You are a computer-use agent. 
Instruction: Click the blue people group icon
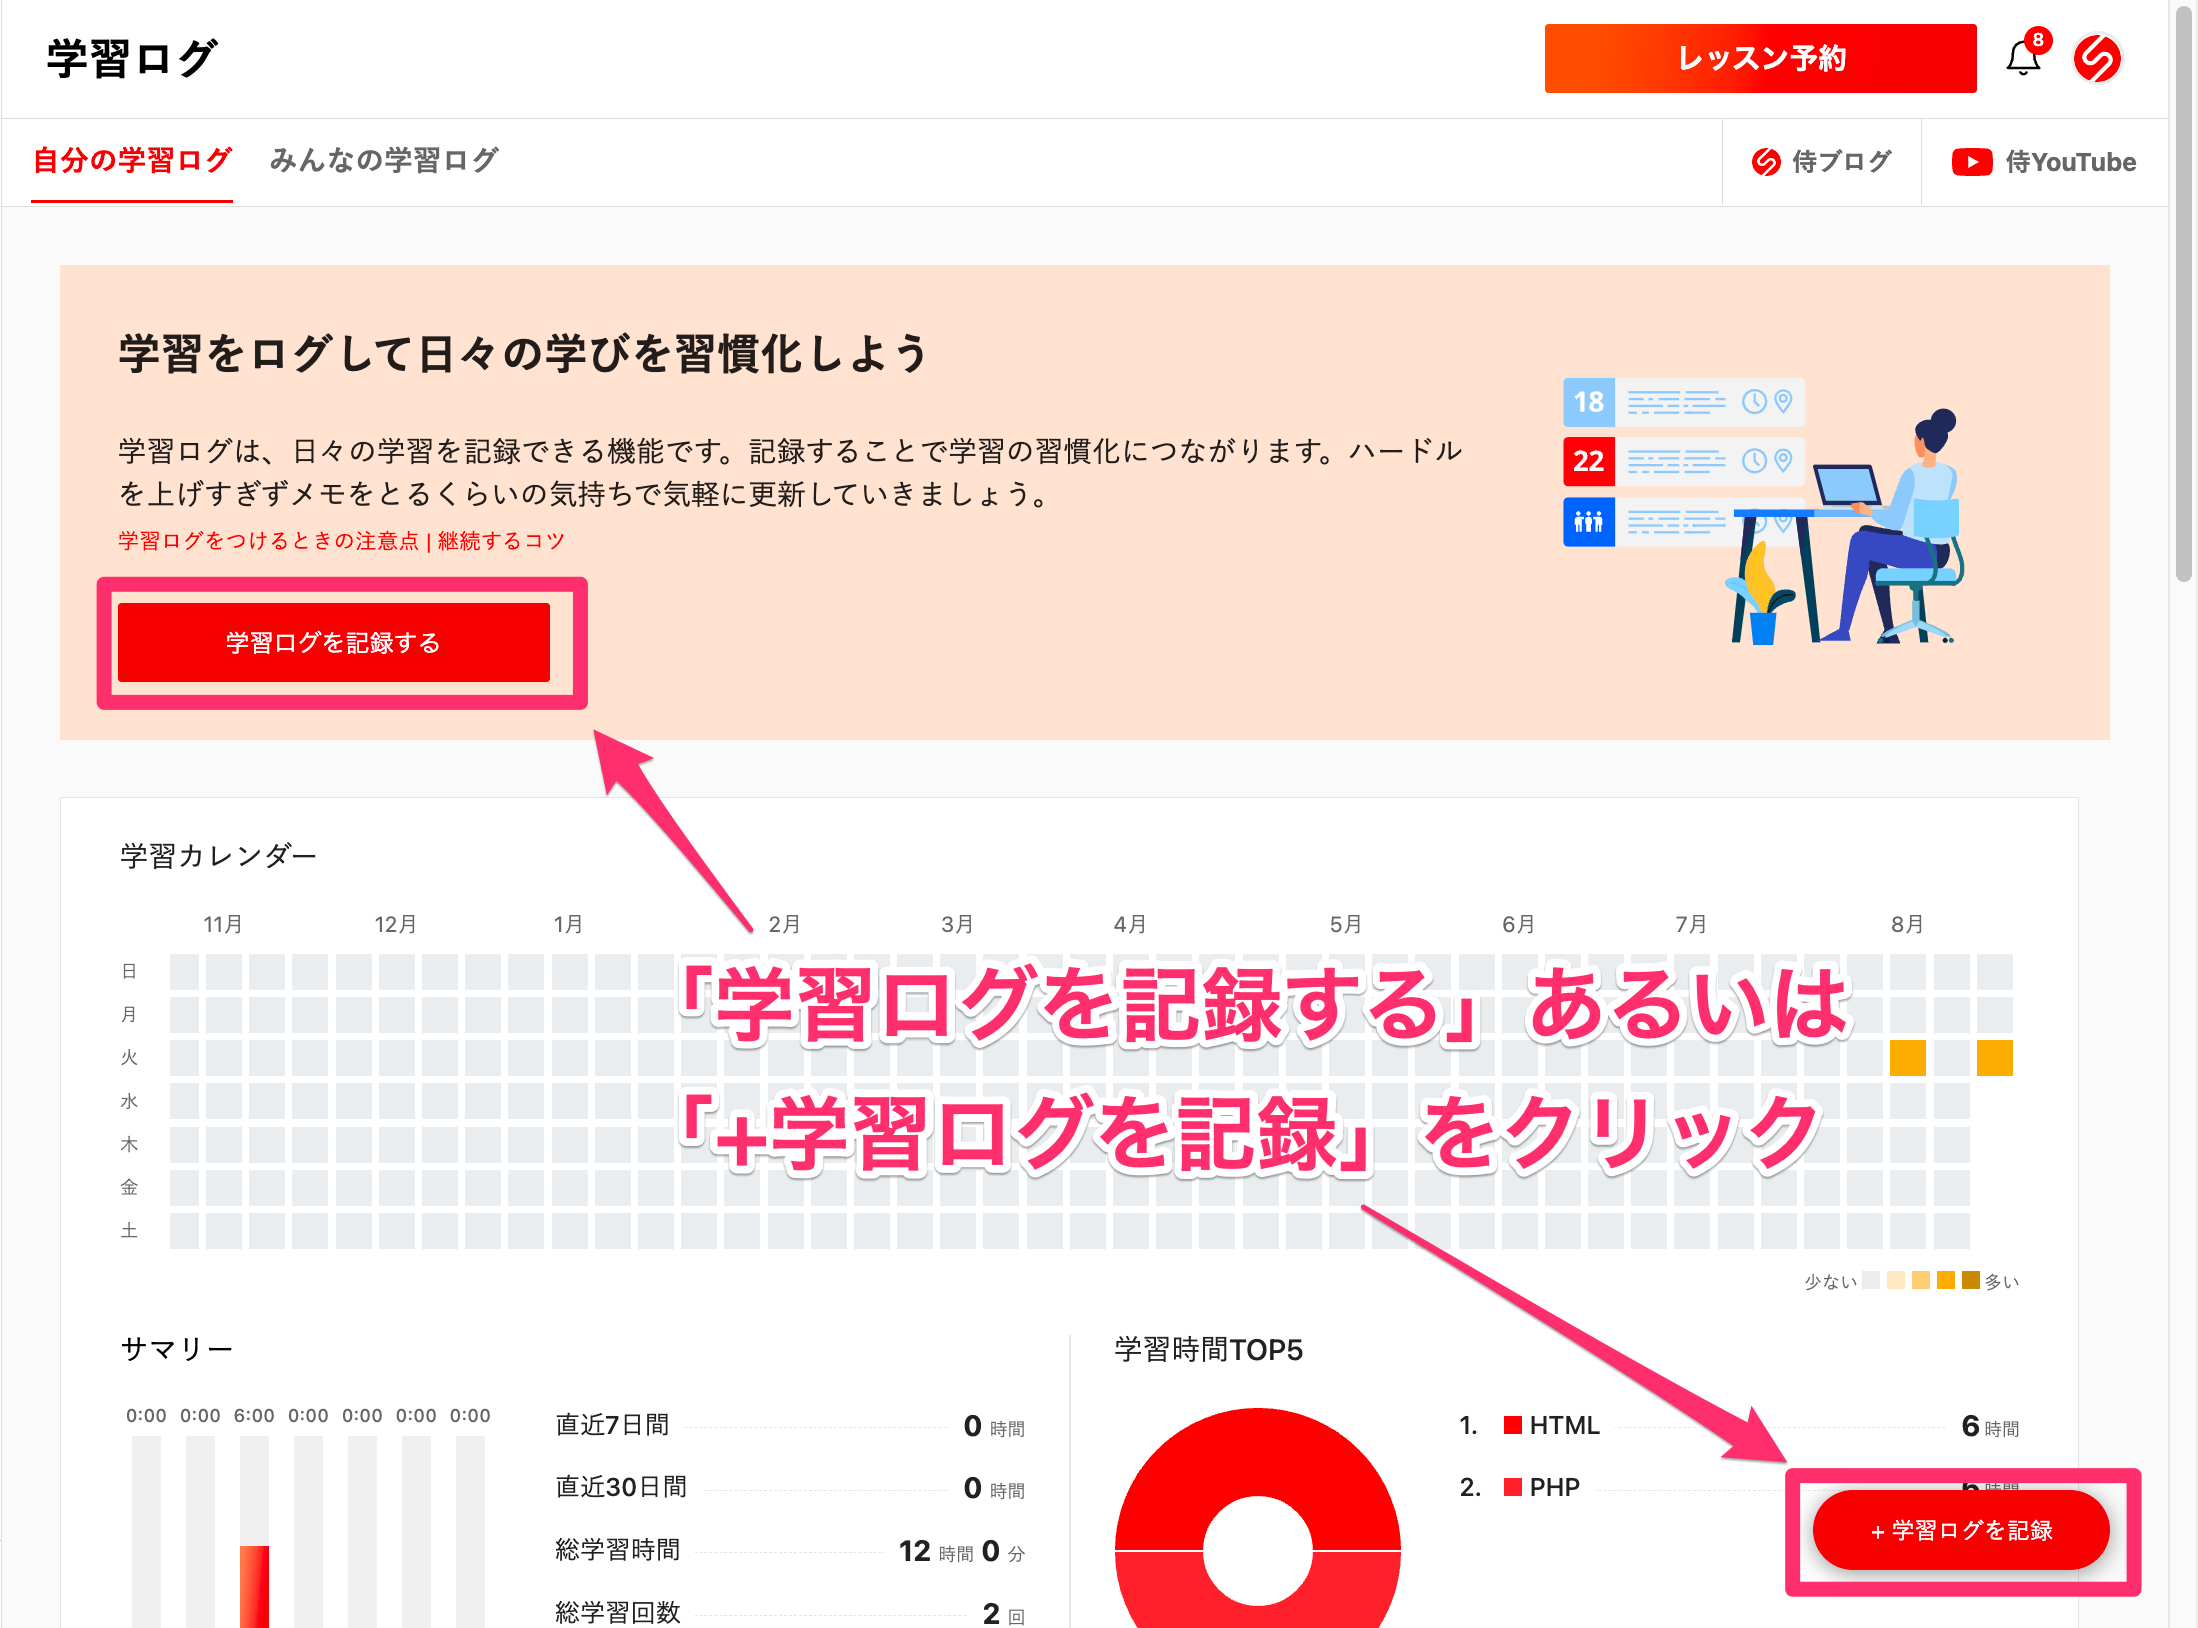[x=1588, y=521]
